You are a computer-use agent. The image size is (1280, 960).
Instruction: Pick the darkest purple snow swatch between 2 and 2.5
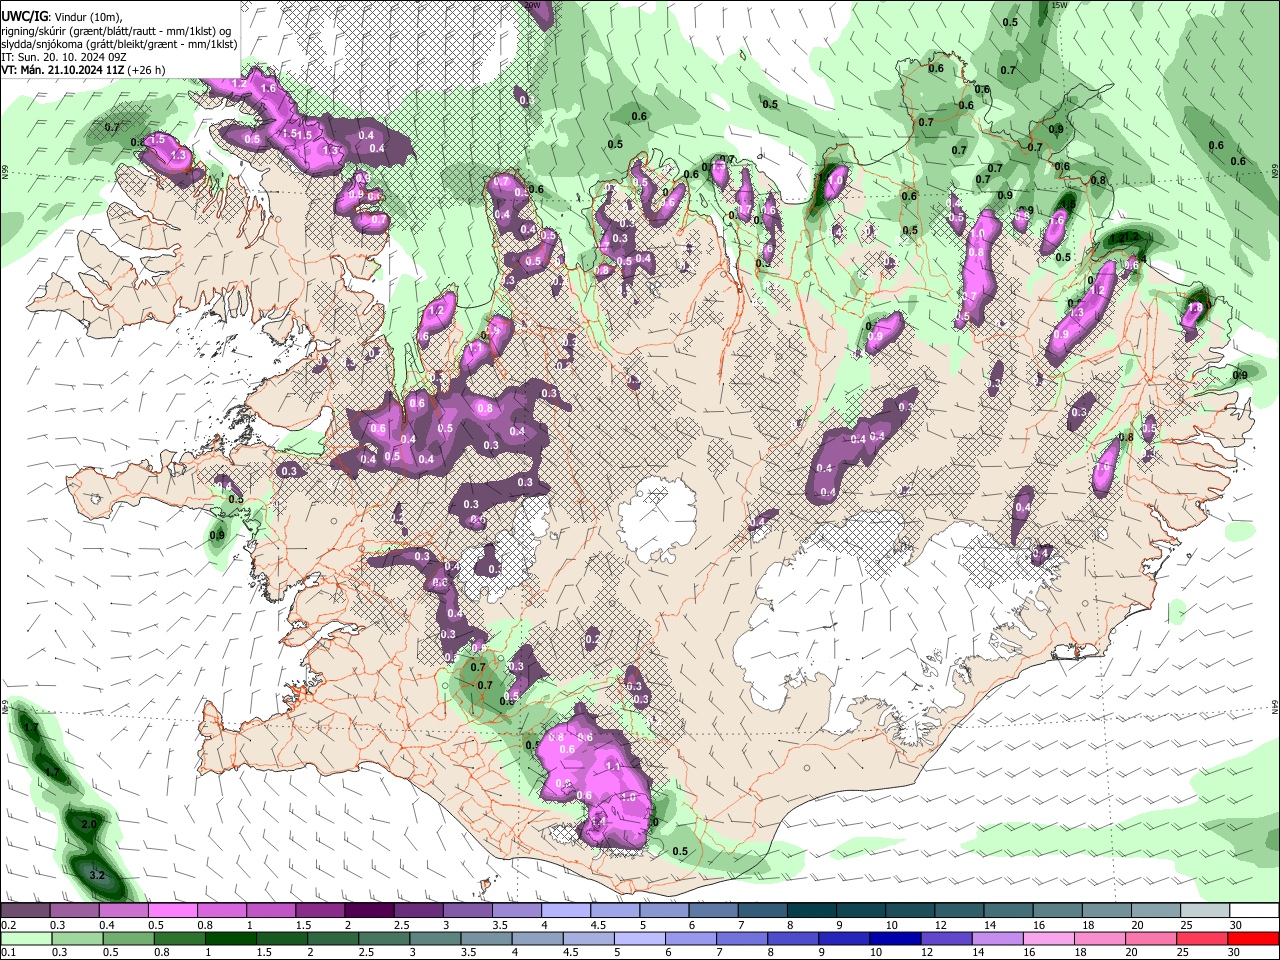pos(369,911)
